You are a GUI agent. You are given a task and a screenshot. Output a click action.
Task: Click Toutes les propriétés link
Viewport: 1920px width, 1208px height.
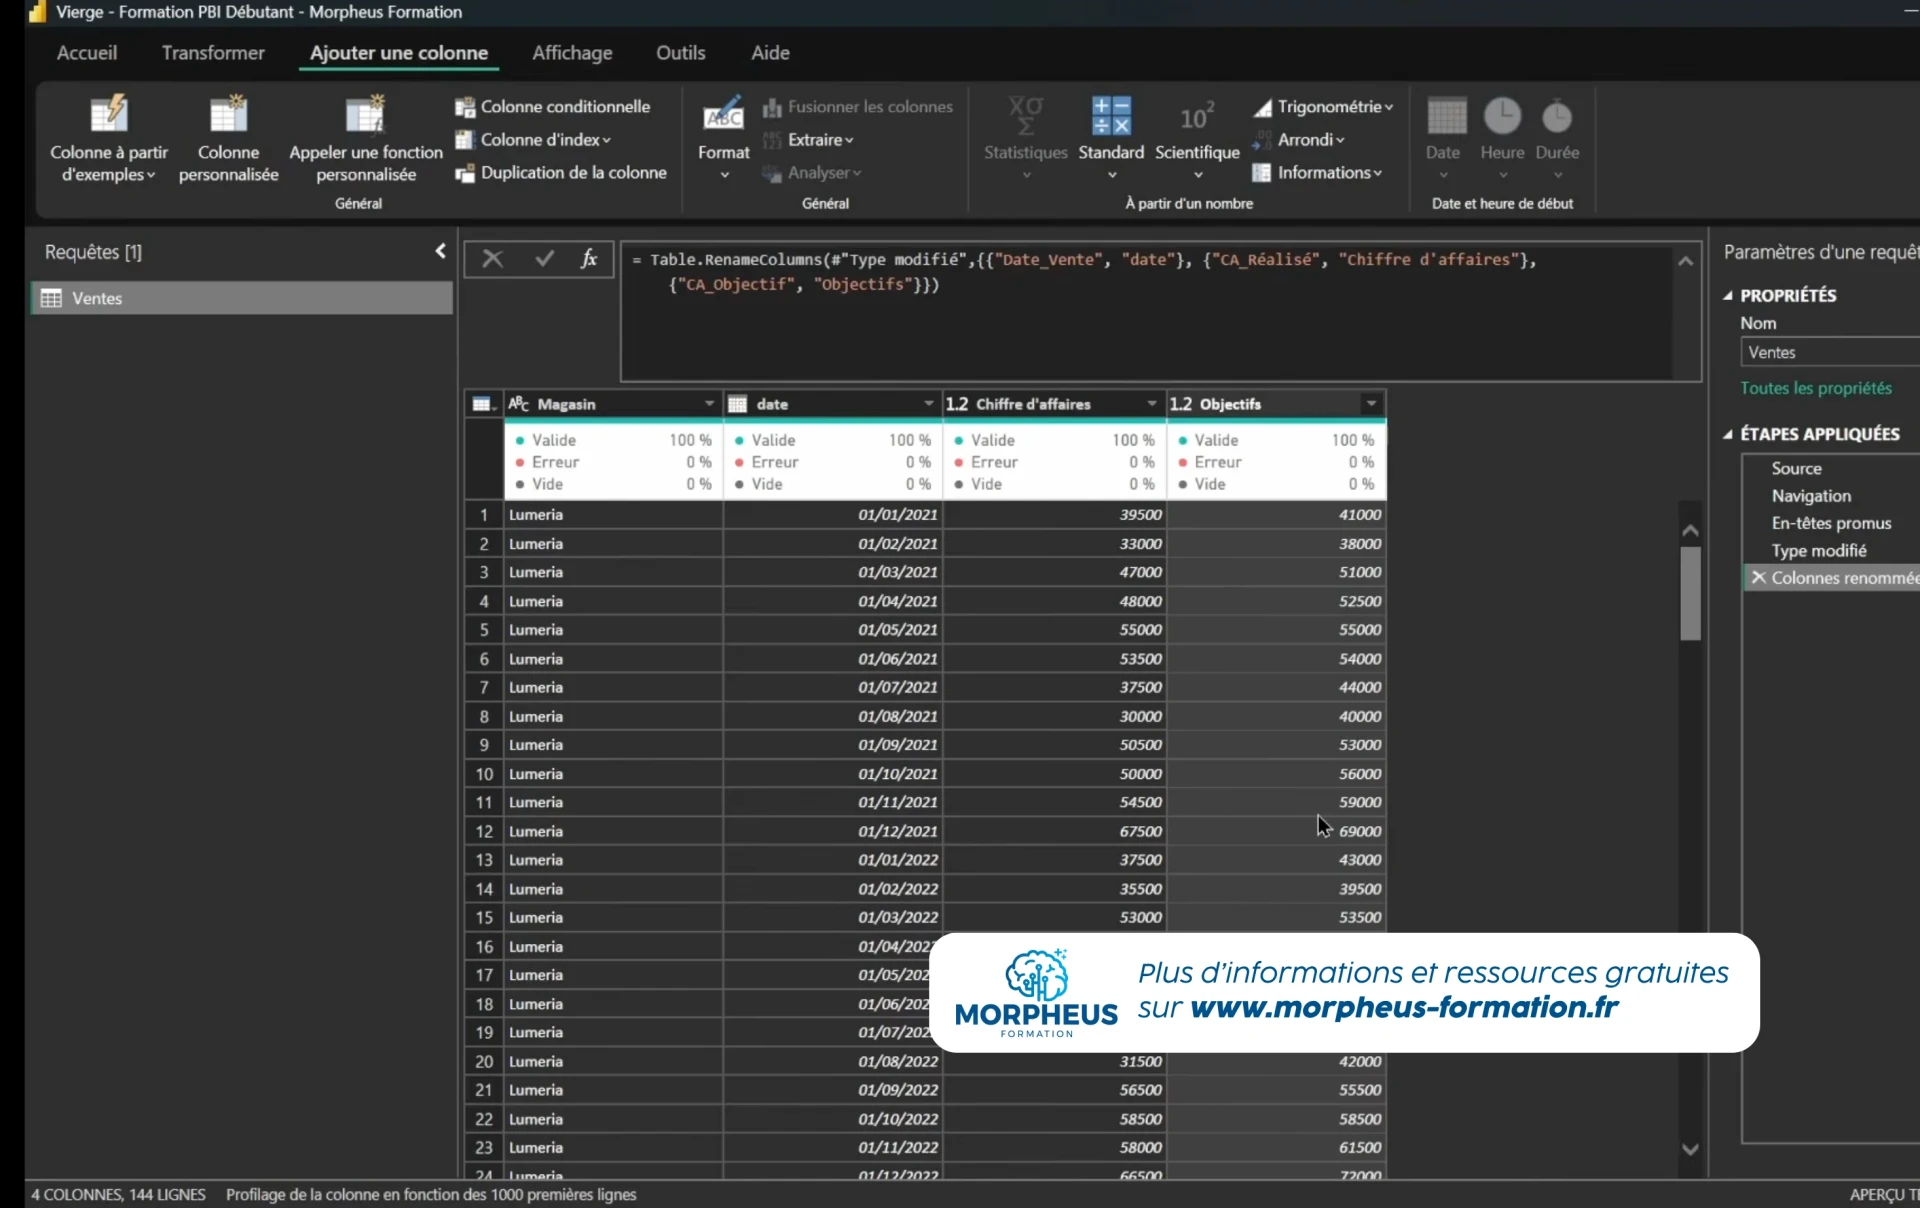[x=1816, y=388]
